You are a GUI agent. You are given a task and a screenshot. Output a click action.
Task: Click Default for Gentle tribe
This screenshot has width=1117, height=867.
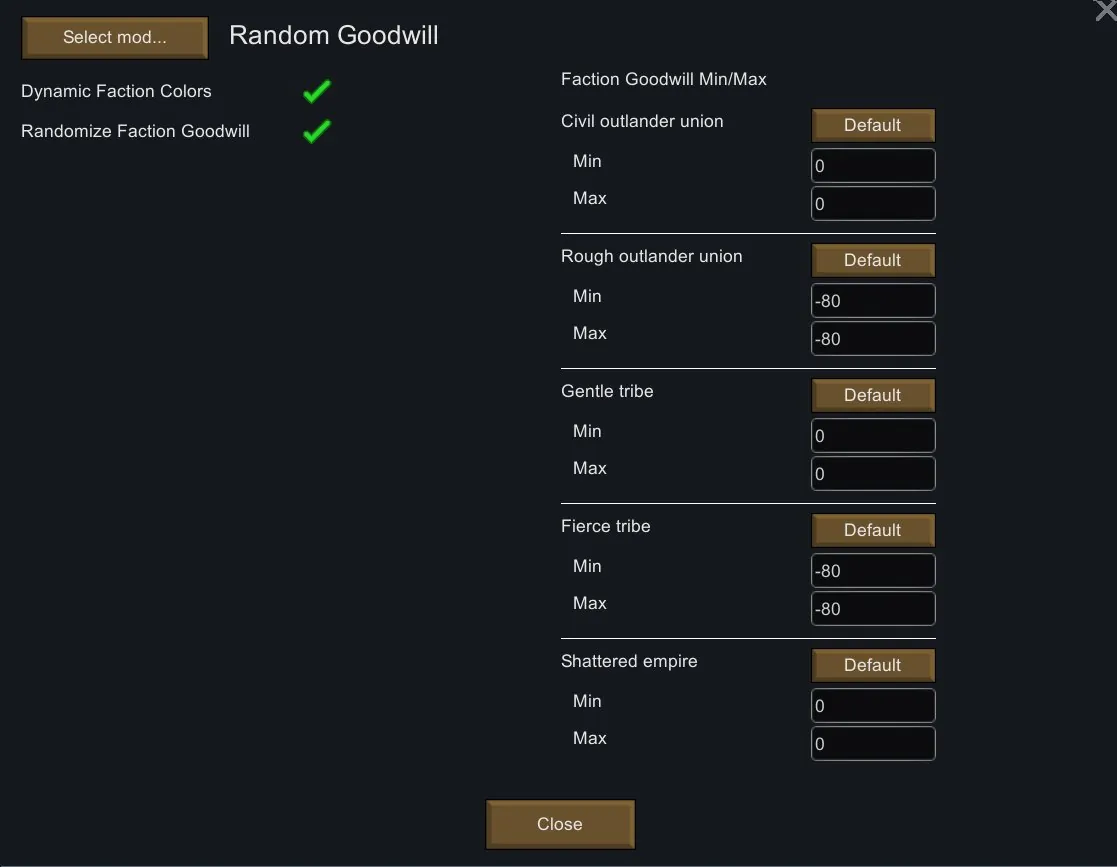pos(872,395)
